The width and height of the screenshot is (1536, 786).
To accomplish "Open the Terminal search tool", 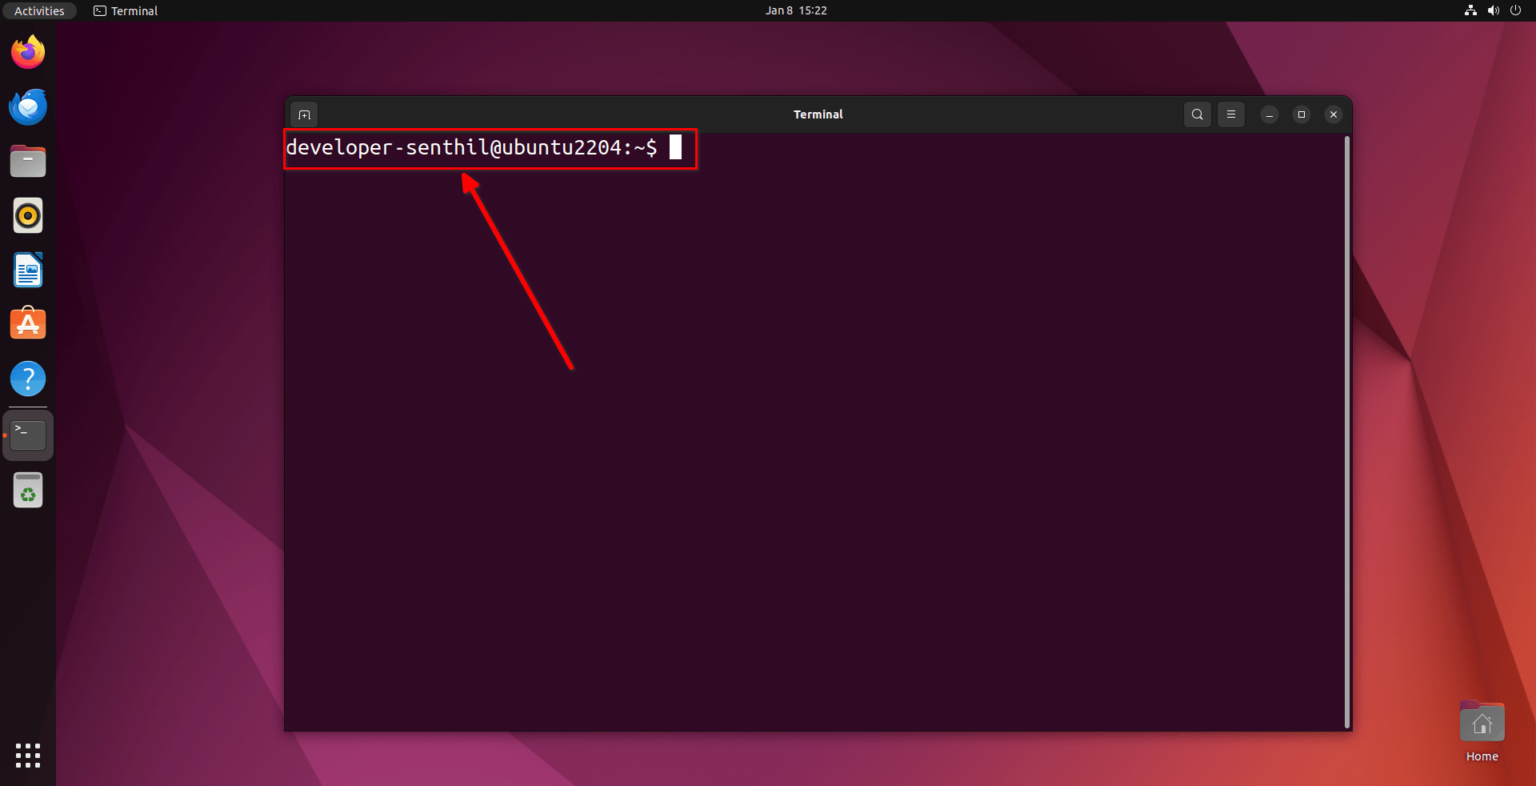I will [x=1197, y=114].
